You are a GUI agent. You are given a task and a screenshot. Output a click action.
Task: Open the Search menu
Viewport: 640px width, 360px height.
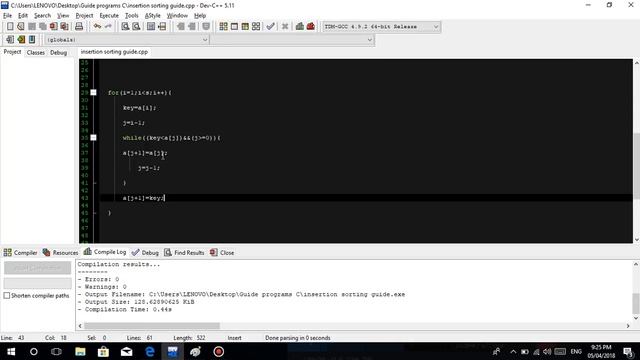[42, 16]
